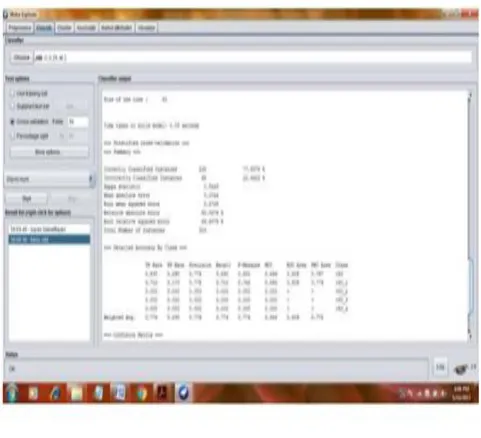Viewport: 481px width, 438px height.
Task: Select the highlighted J48 result entry
Action: click(49, 239)
